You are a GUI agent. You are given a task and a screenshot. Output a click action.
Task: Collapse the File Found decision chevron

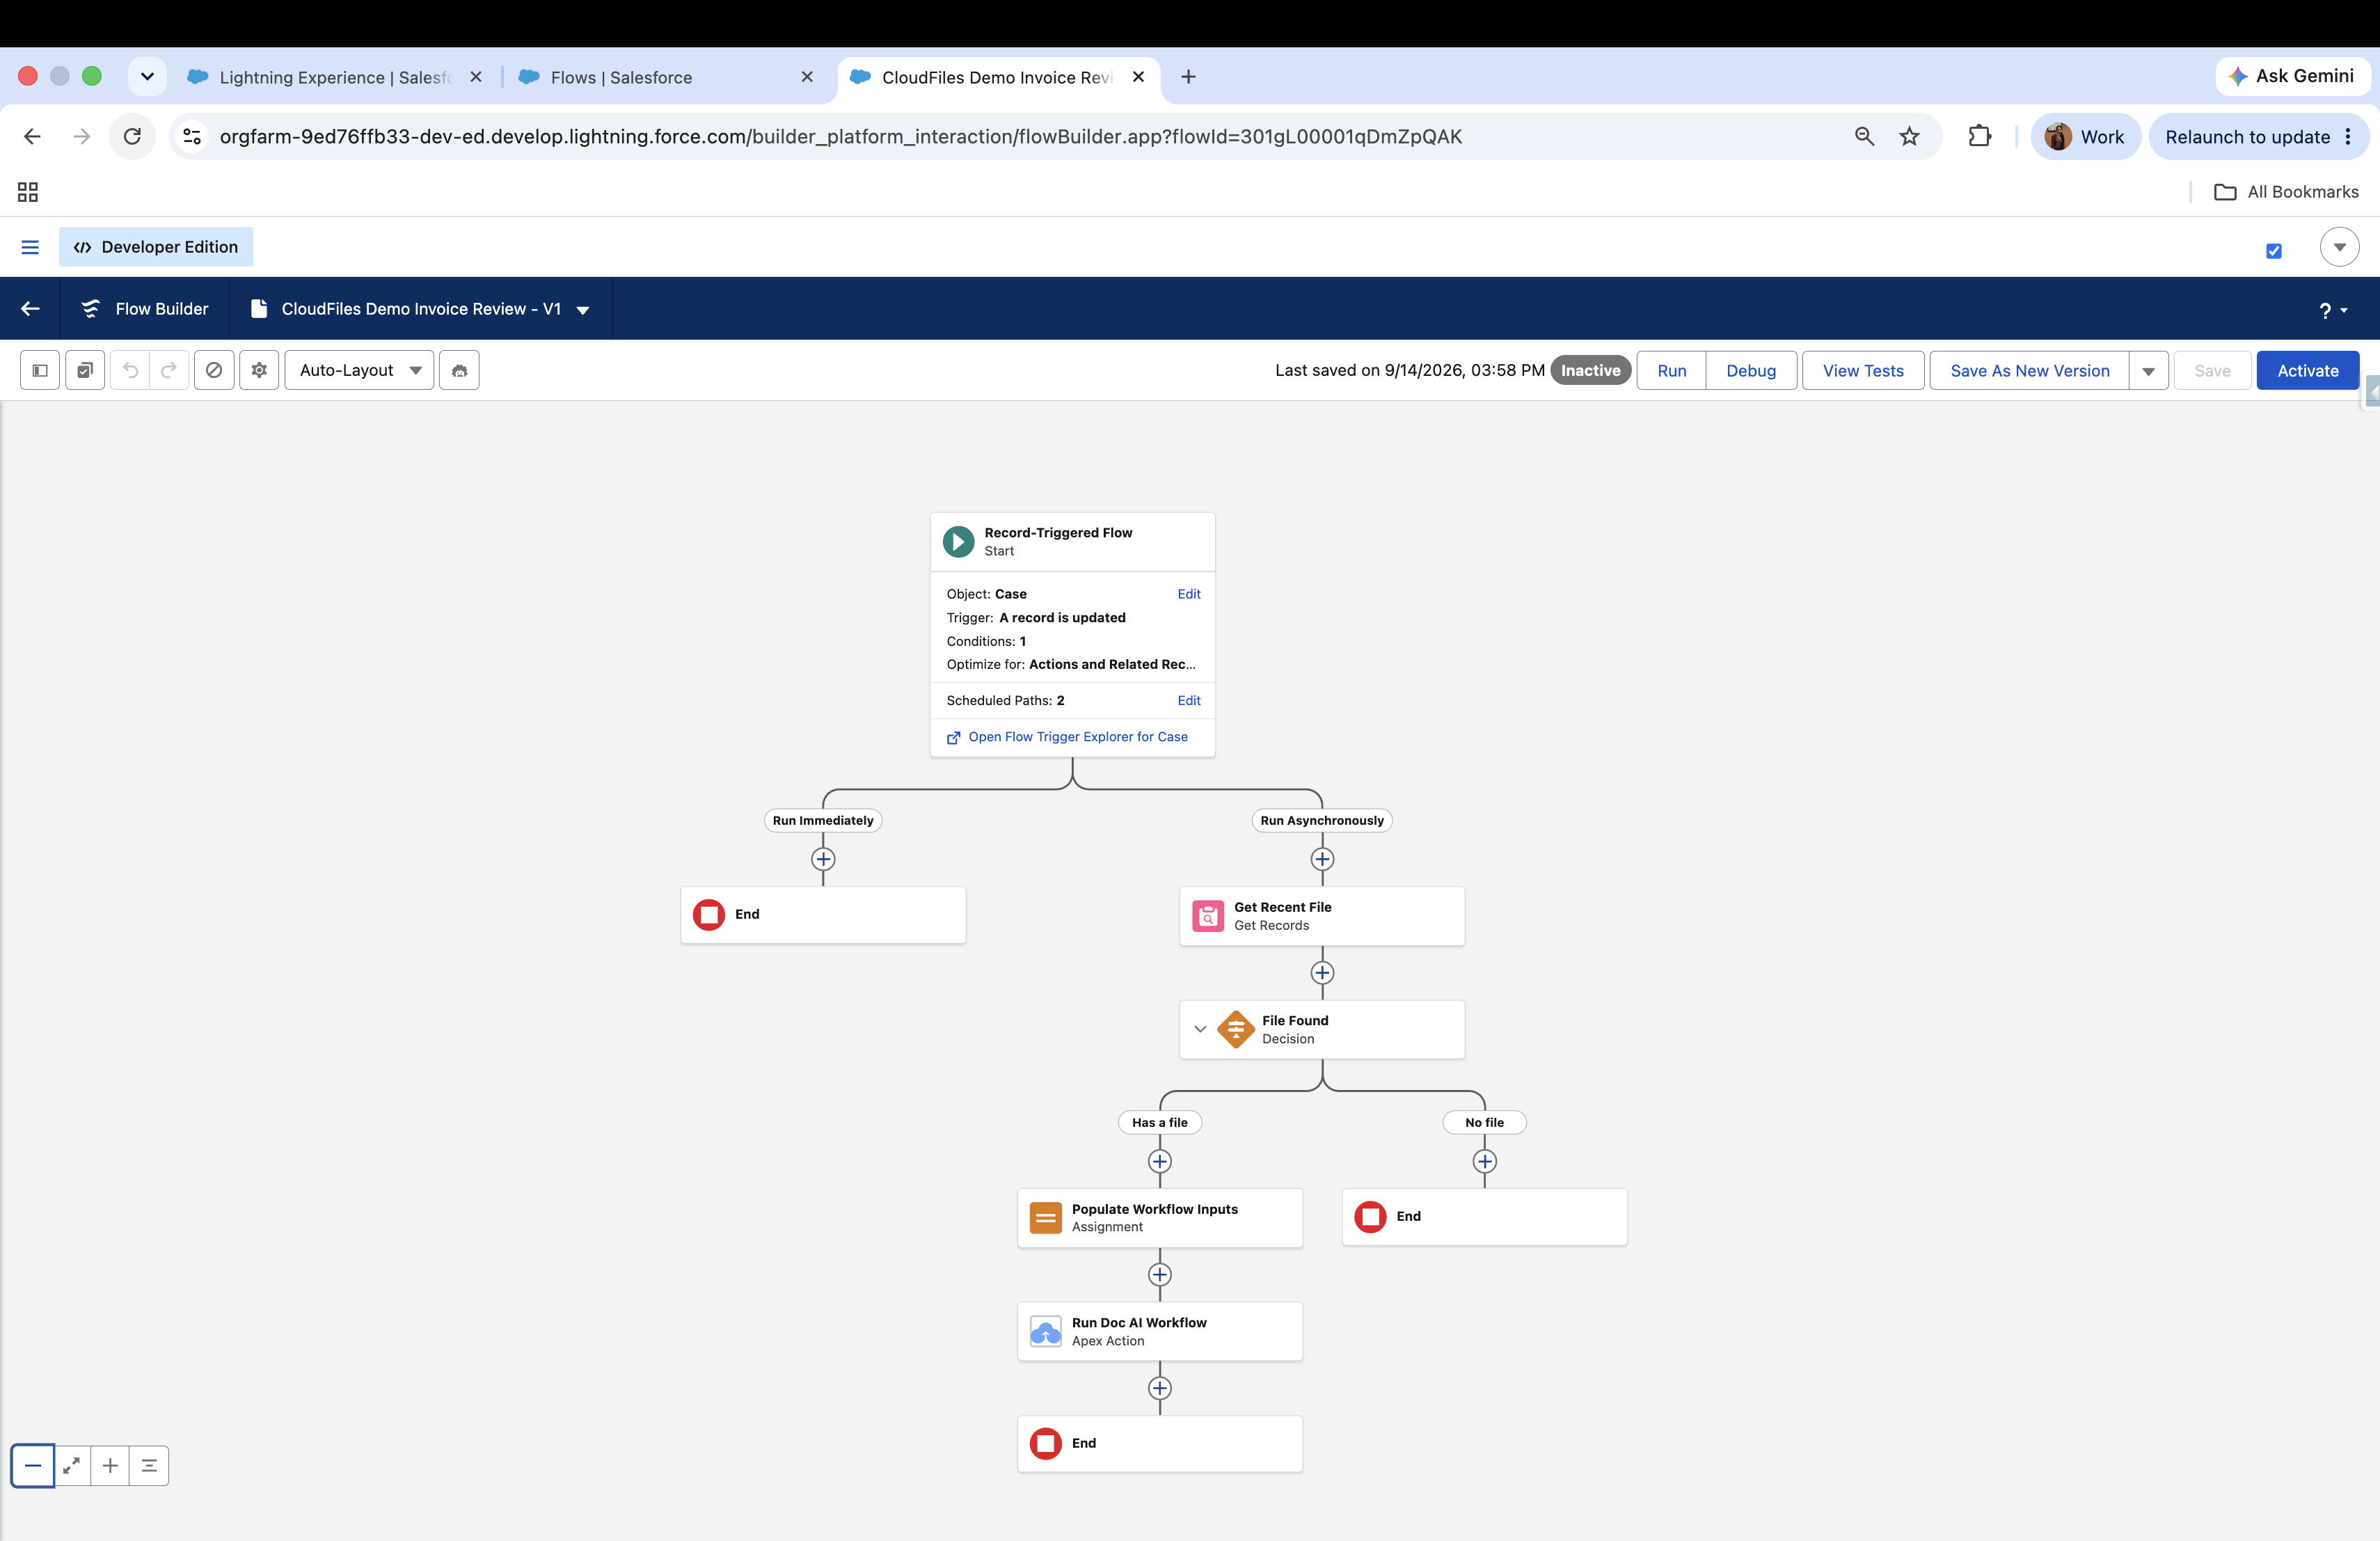point(1200,1029)
